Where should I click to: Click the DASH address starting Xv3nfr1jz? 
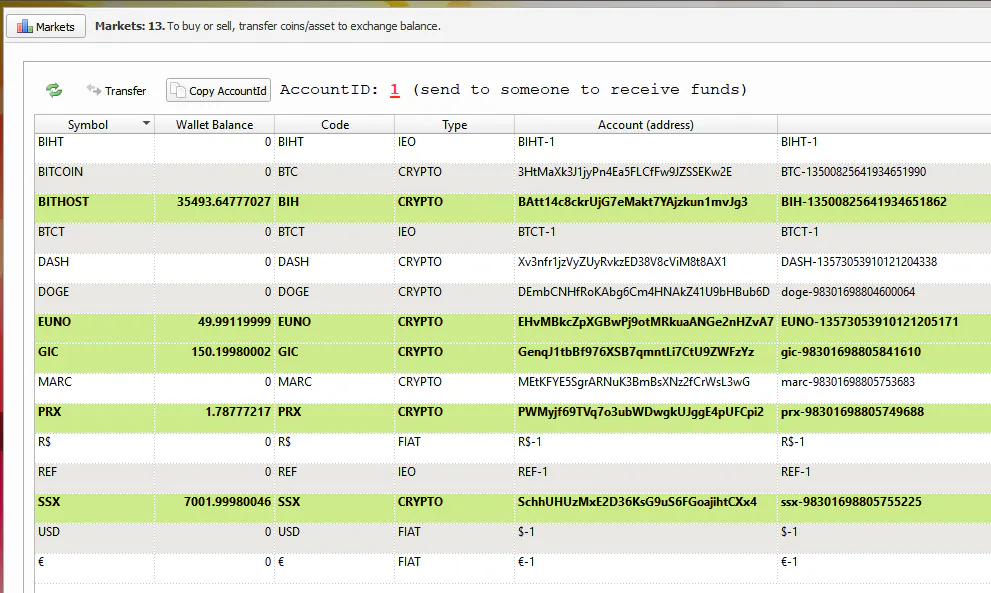point(622,262)
